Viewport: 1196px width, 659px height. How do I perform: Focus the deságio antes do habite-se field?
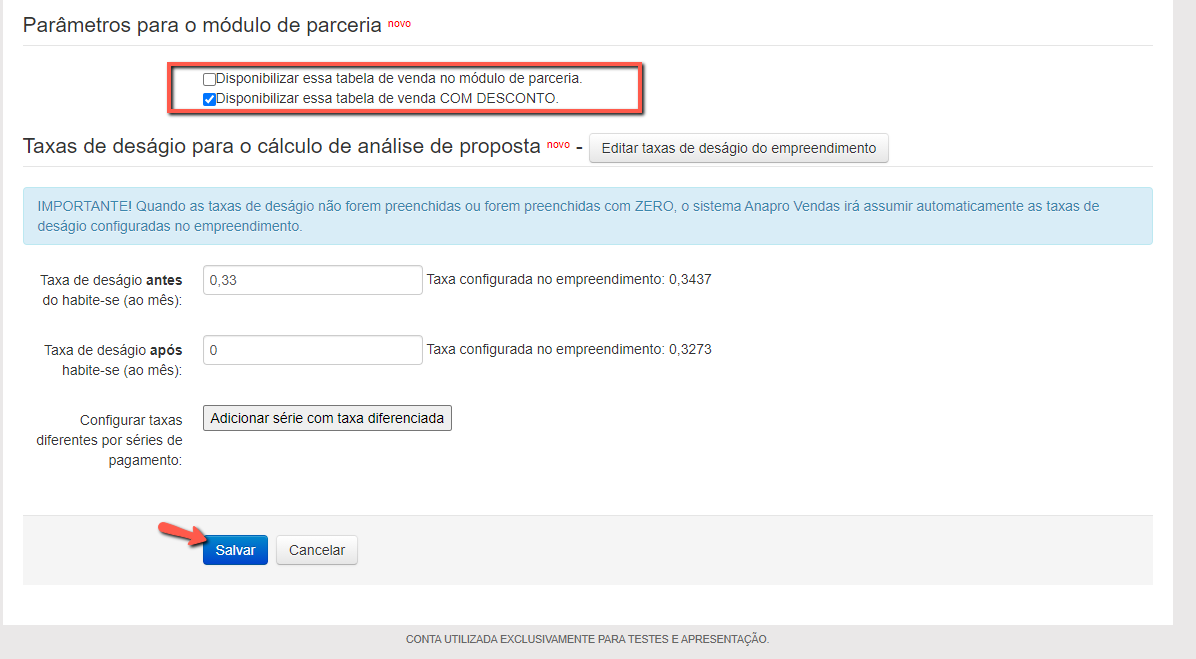(x=312, y=280)
